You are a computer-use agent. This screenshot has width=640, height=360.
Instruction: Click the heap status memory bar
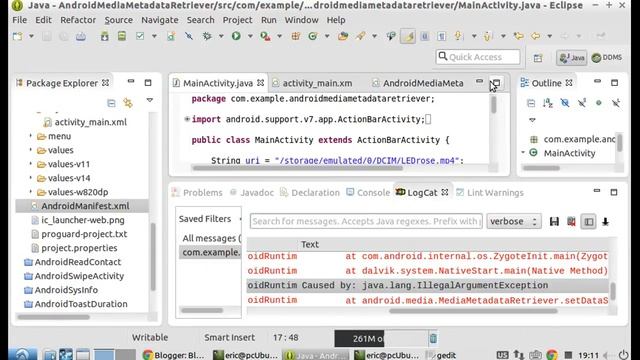tap(381, 338)
